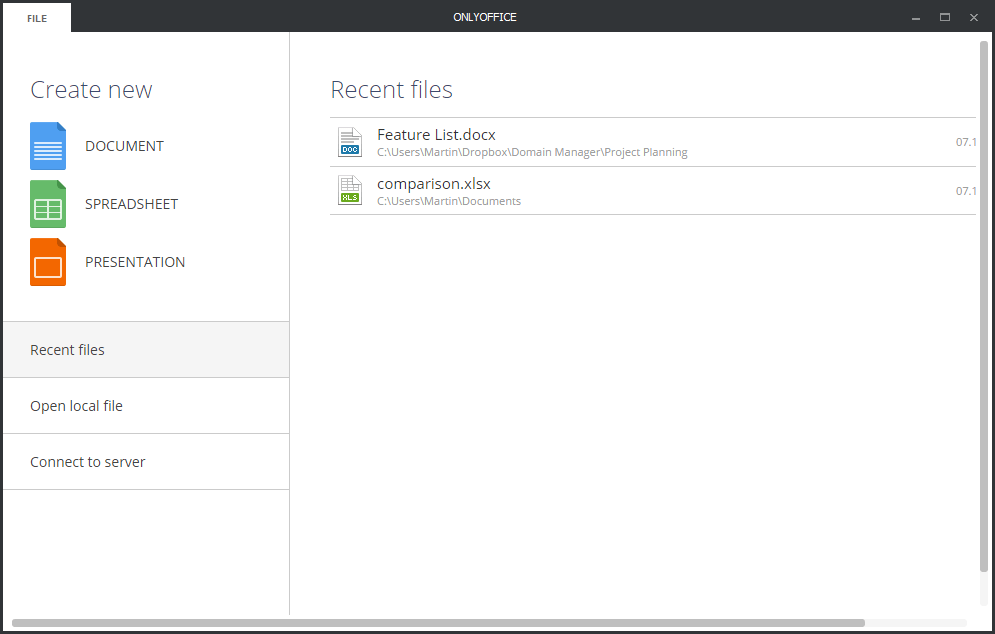
Task: Create a new SPREADSHEET via its label
Action: click(x=131, y=204)
